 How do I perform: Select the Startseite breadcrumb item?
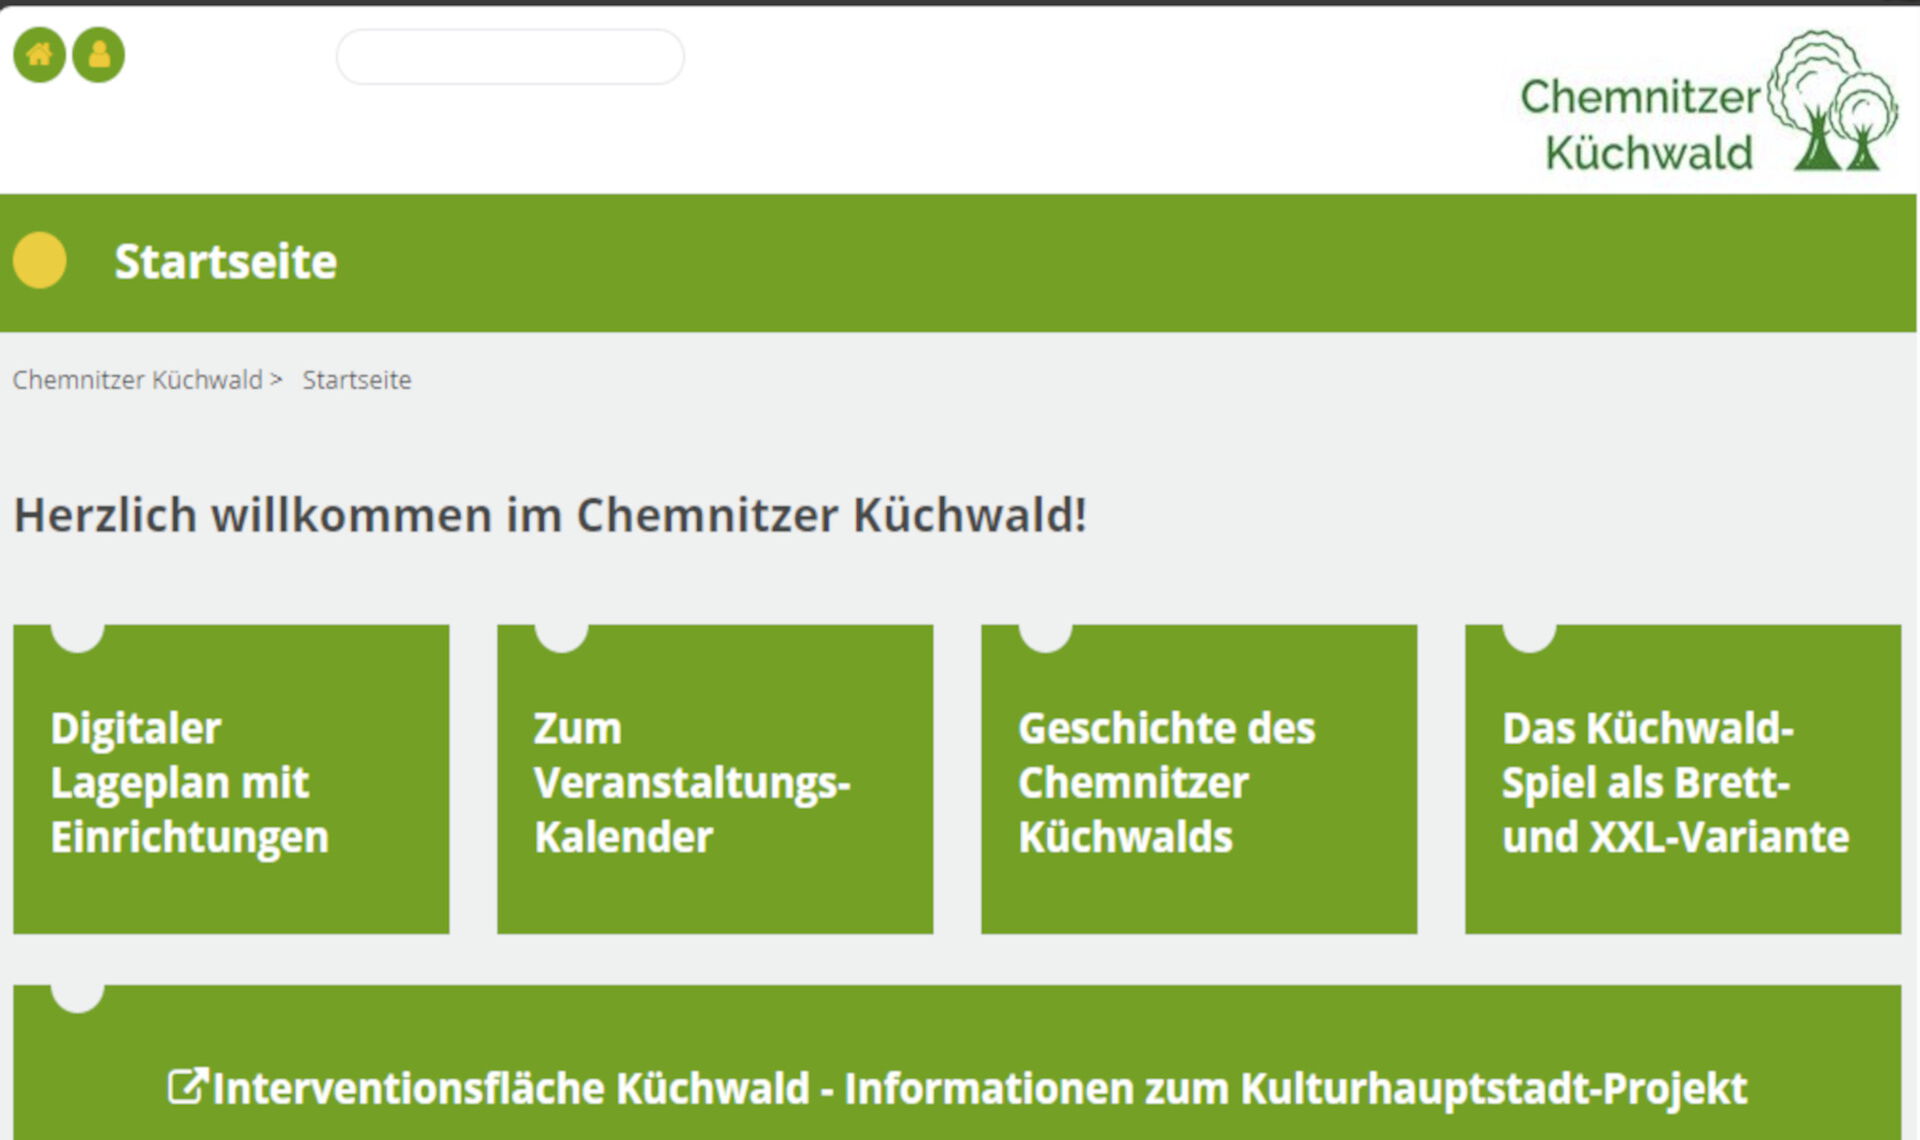(356, 380)
